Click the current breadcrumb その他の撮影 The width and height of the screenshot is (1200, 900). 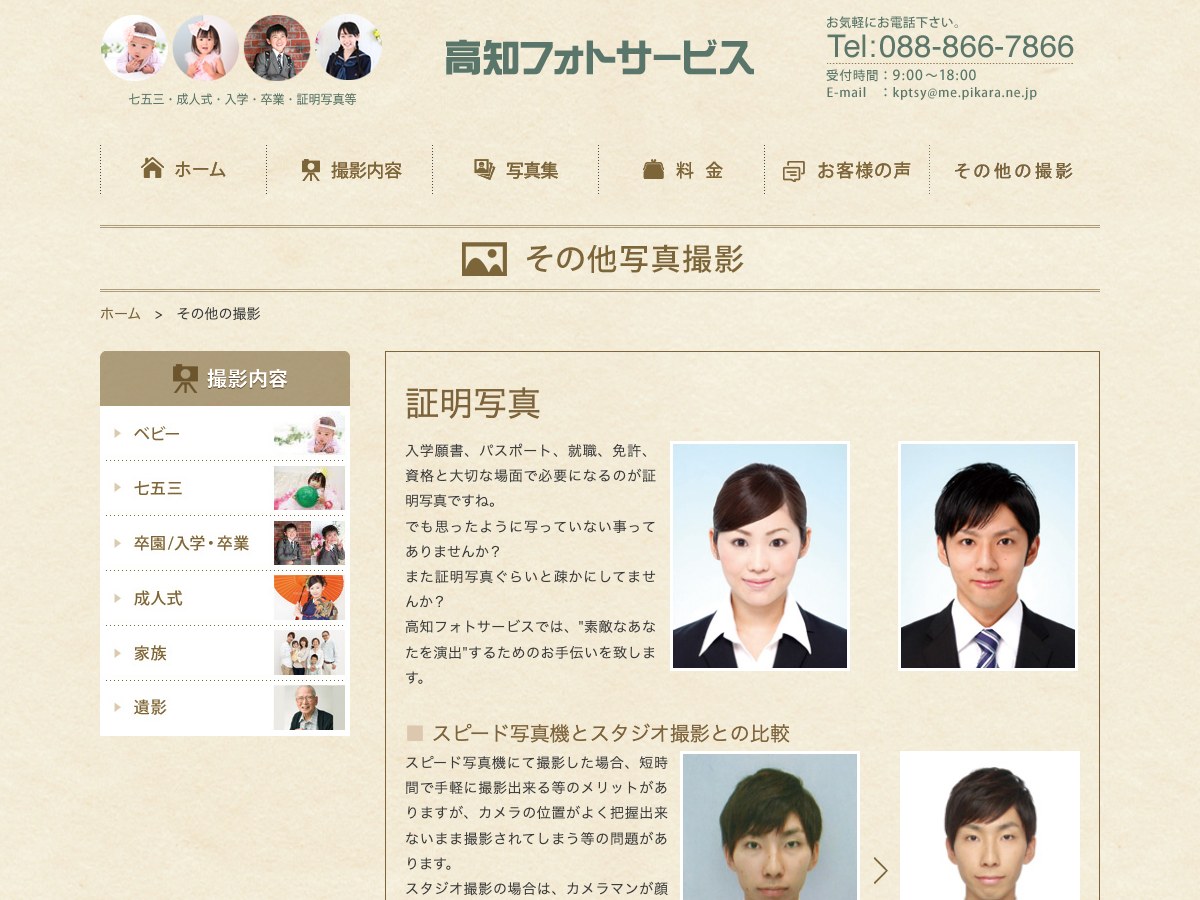click(218, 313)
